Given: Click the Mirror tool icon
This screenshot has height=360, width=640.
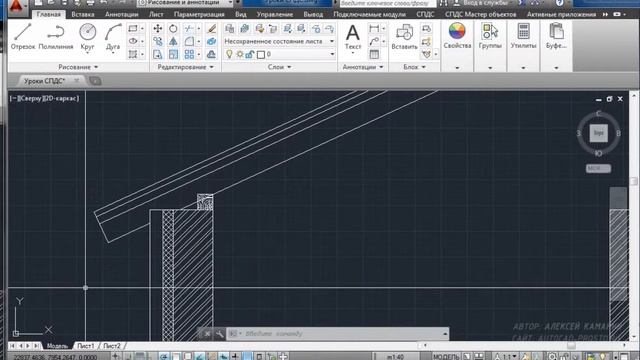Looking at the screenshot, I should pyautogui.click(x=173, y=41).
